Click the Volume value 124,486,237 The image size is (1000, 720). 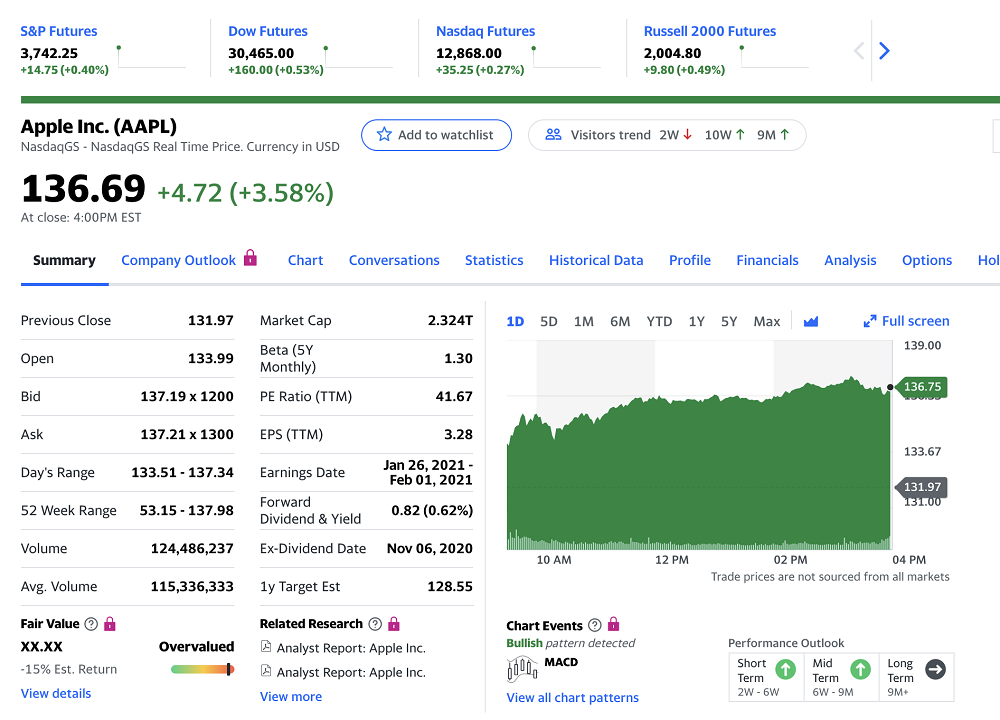[192, 548]
